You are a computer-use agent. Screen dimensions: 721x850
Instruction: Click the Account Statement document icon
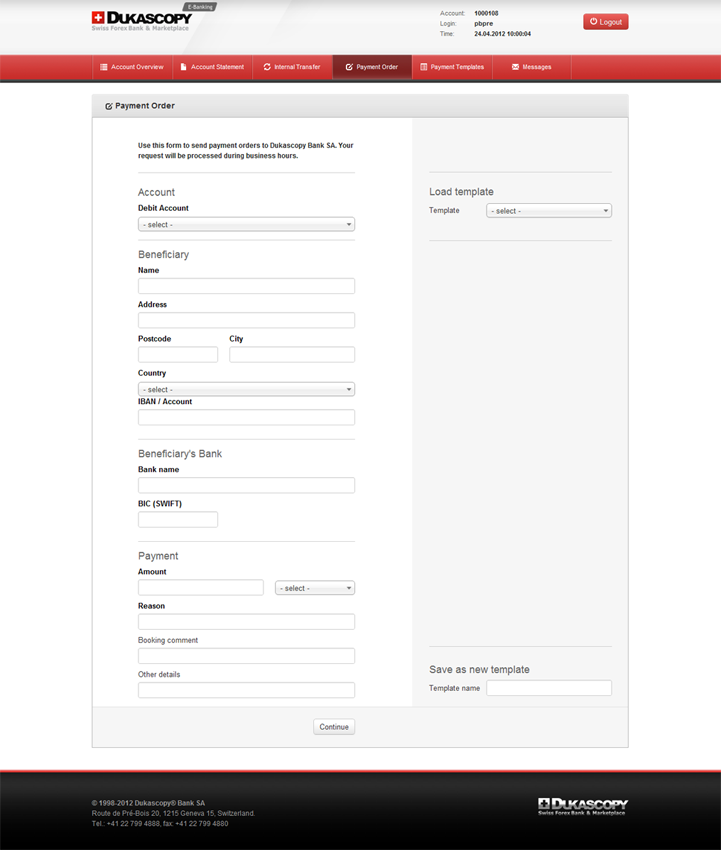[183, 67]
